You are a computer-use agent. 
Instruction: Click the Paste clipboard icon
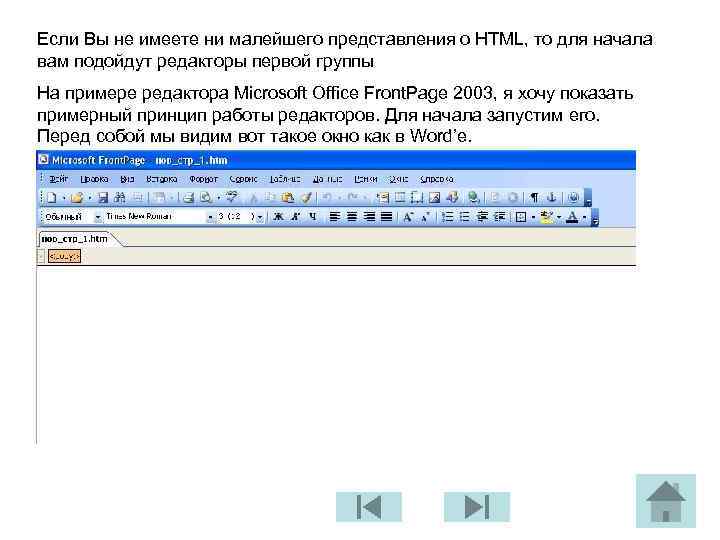pos(288,198)
